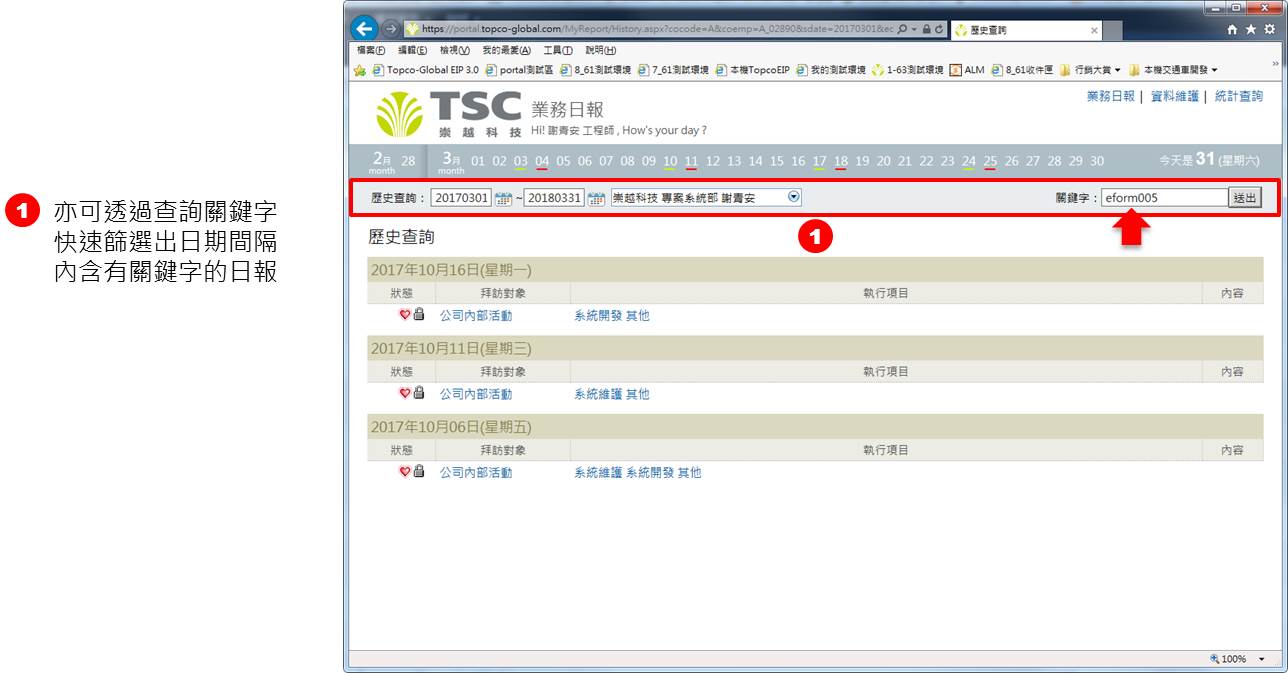1288x673 pixels.
Task: Close the 歷史查詢 browser tab
Action: point(1094,30)
